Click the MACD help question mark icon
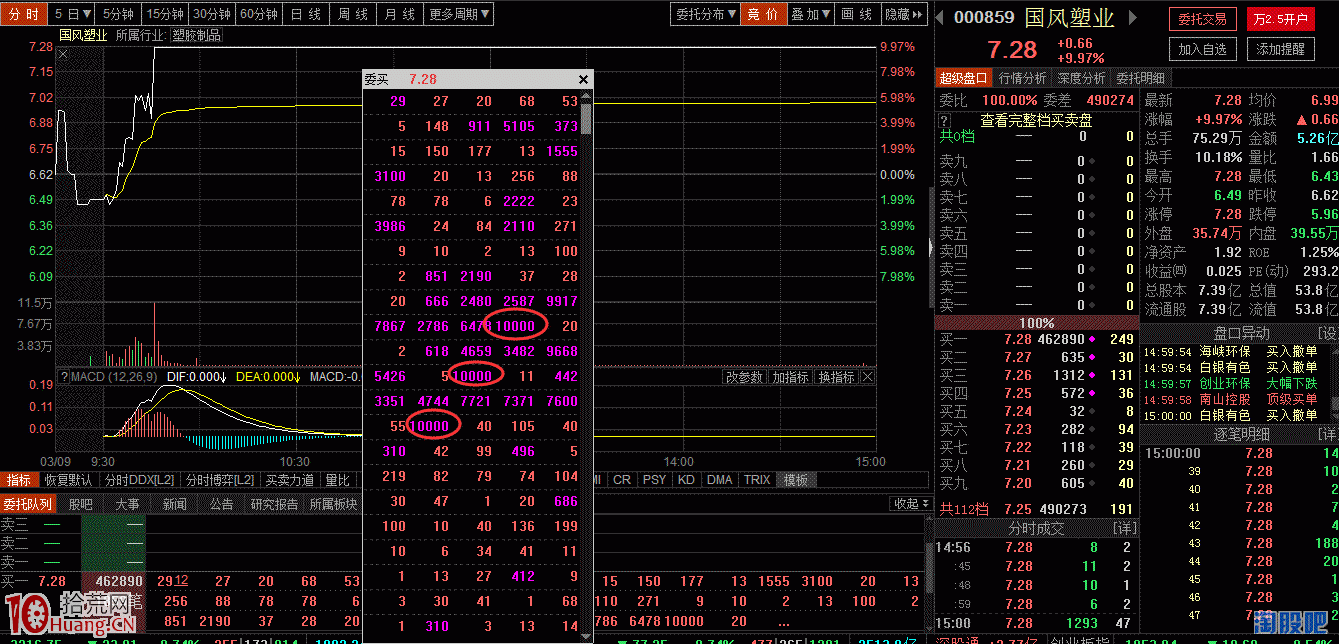The width and height of the screenshot is (1339, 644). [x=64, y=377]
